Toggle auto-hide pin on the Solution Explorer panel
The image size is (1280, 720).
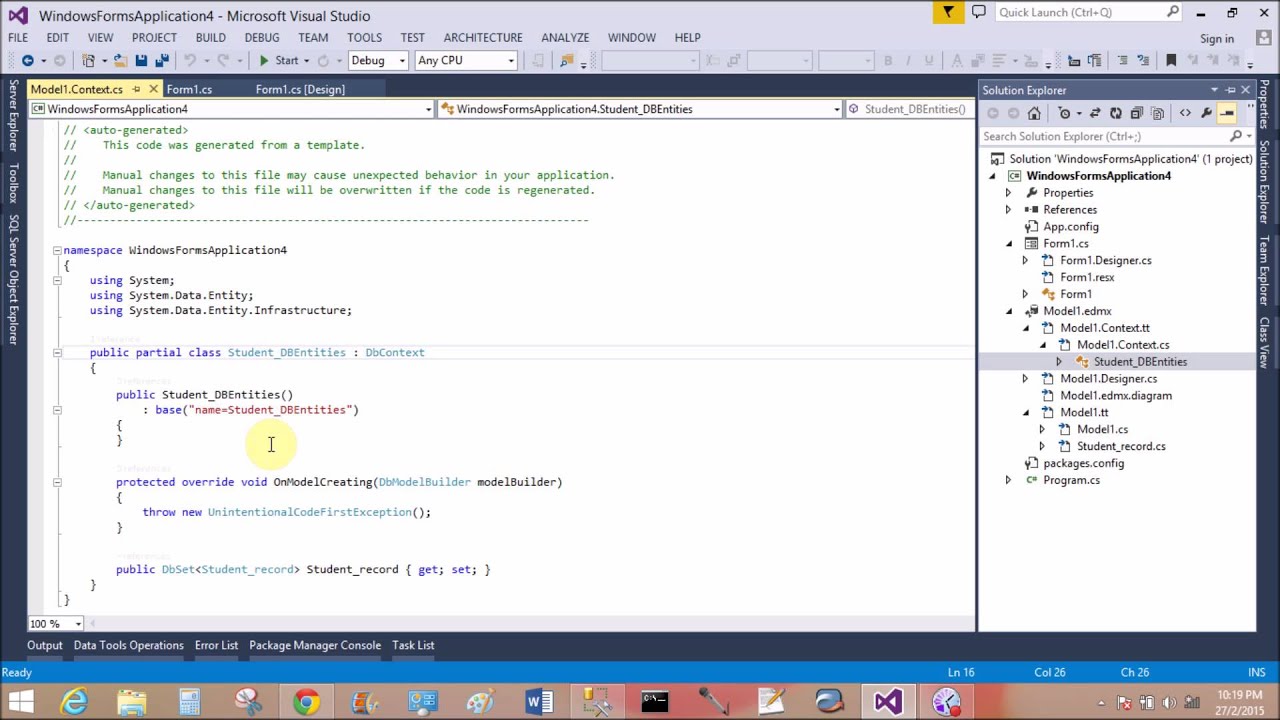(x=1230, y=90)
